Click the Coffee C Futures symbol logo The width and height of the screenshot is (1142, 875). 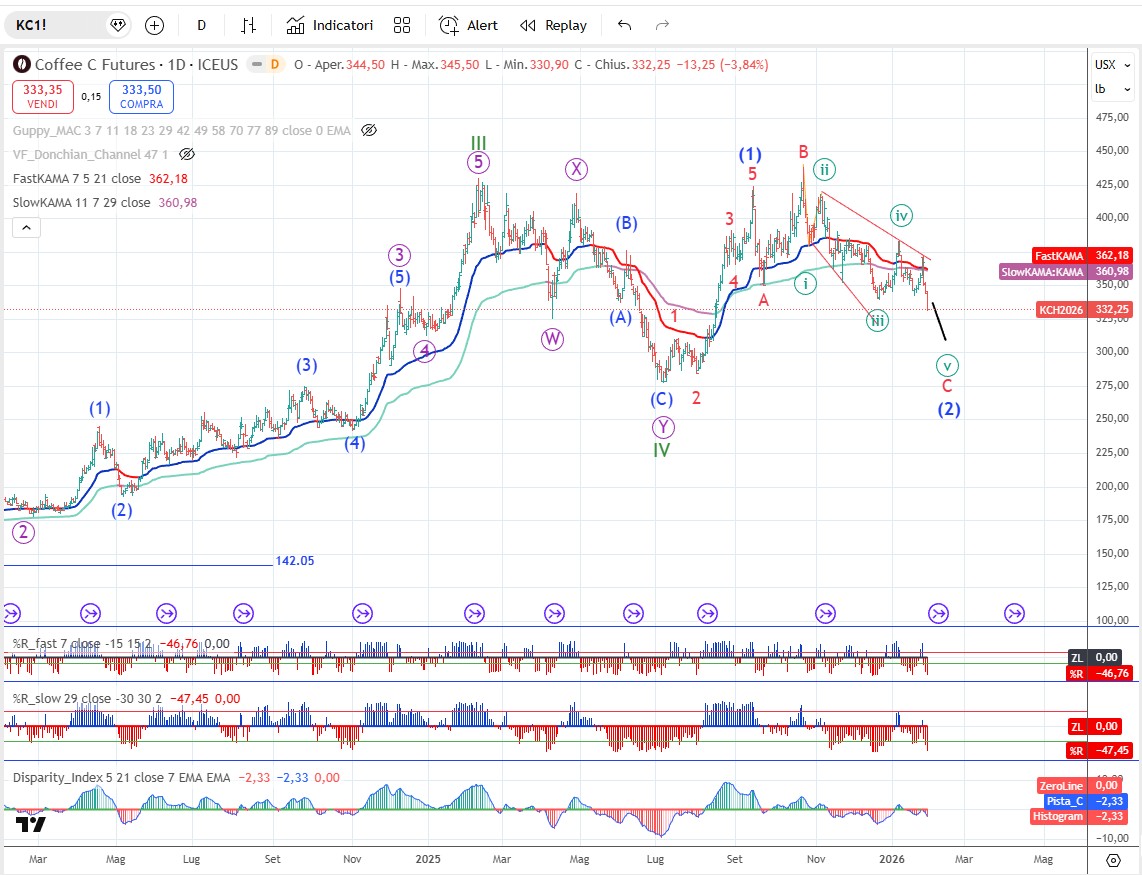point(21,64)
